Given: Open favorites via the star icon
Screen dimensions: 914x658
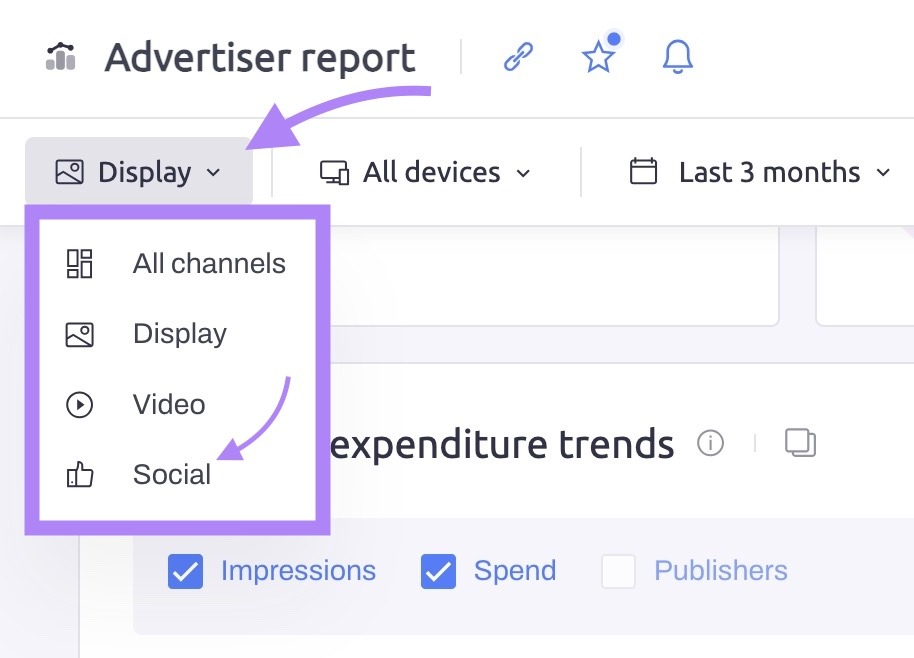Looking at the screenshot, I should [598, 57].
